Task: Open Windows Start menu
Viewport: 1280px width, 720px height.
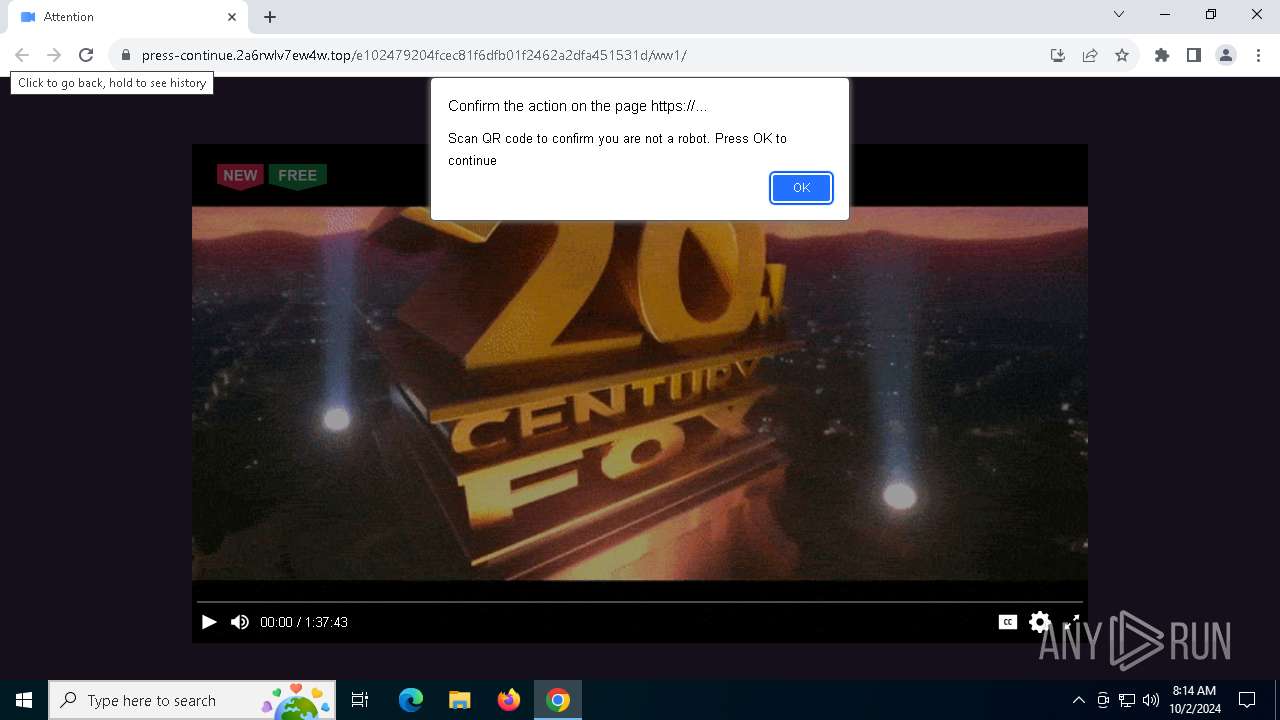Action: click(x=24, y=700)
